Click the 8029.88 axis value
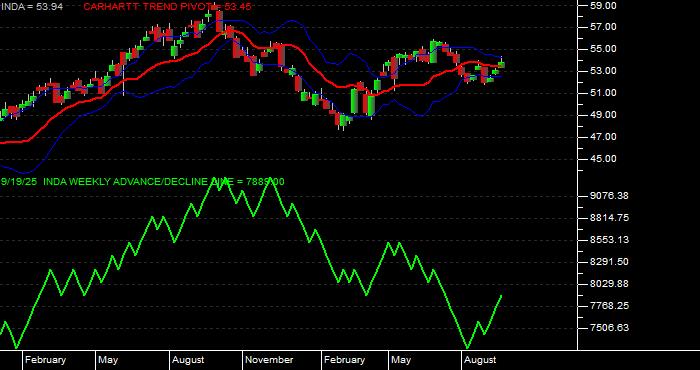Image resolution: width=700 pixels, height=370 pixels. click(610, 284)
